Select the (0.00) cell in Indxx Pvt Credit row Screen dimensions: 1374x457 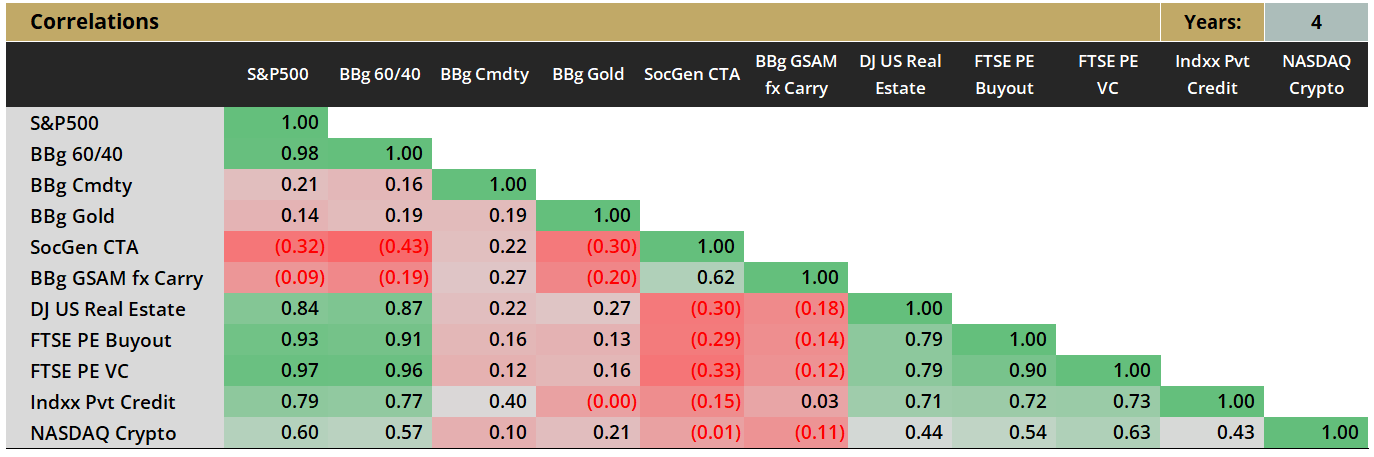coord(588,402)
